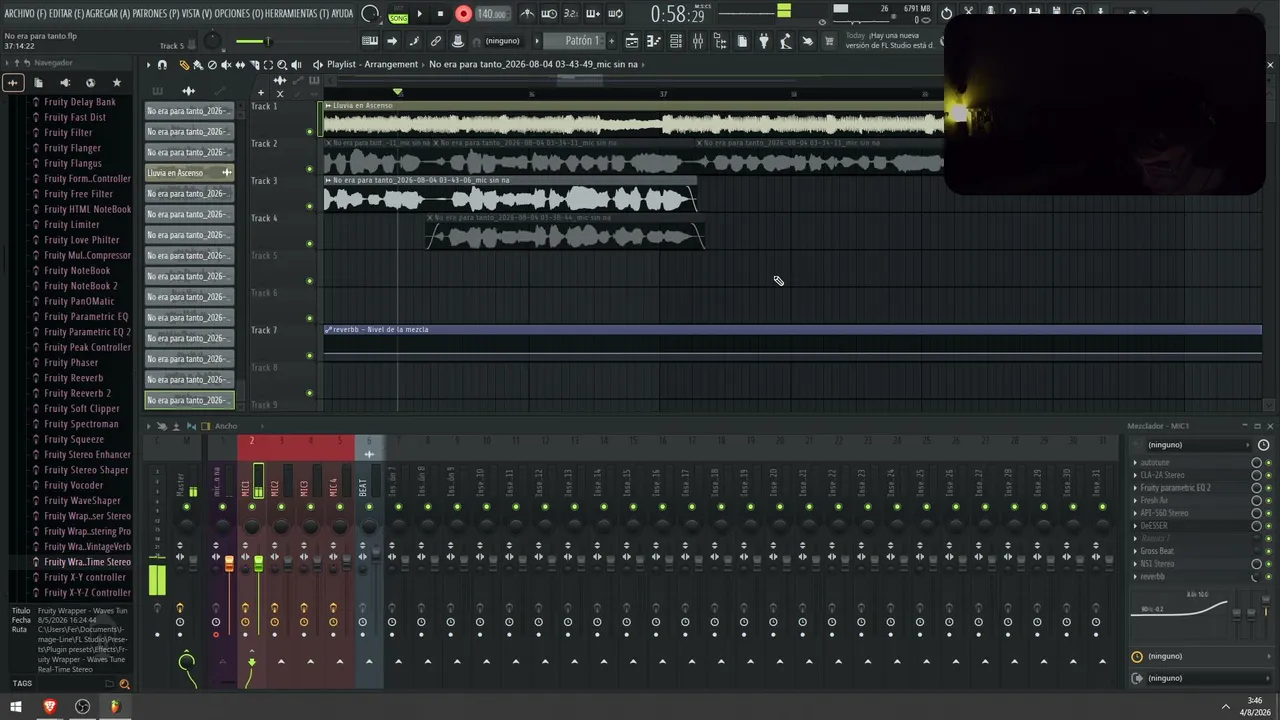Open the OPCIONES menu
This screenshot has width=1280, height=720.
click(238, 14)
